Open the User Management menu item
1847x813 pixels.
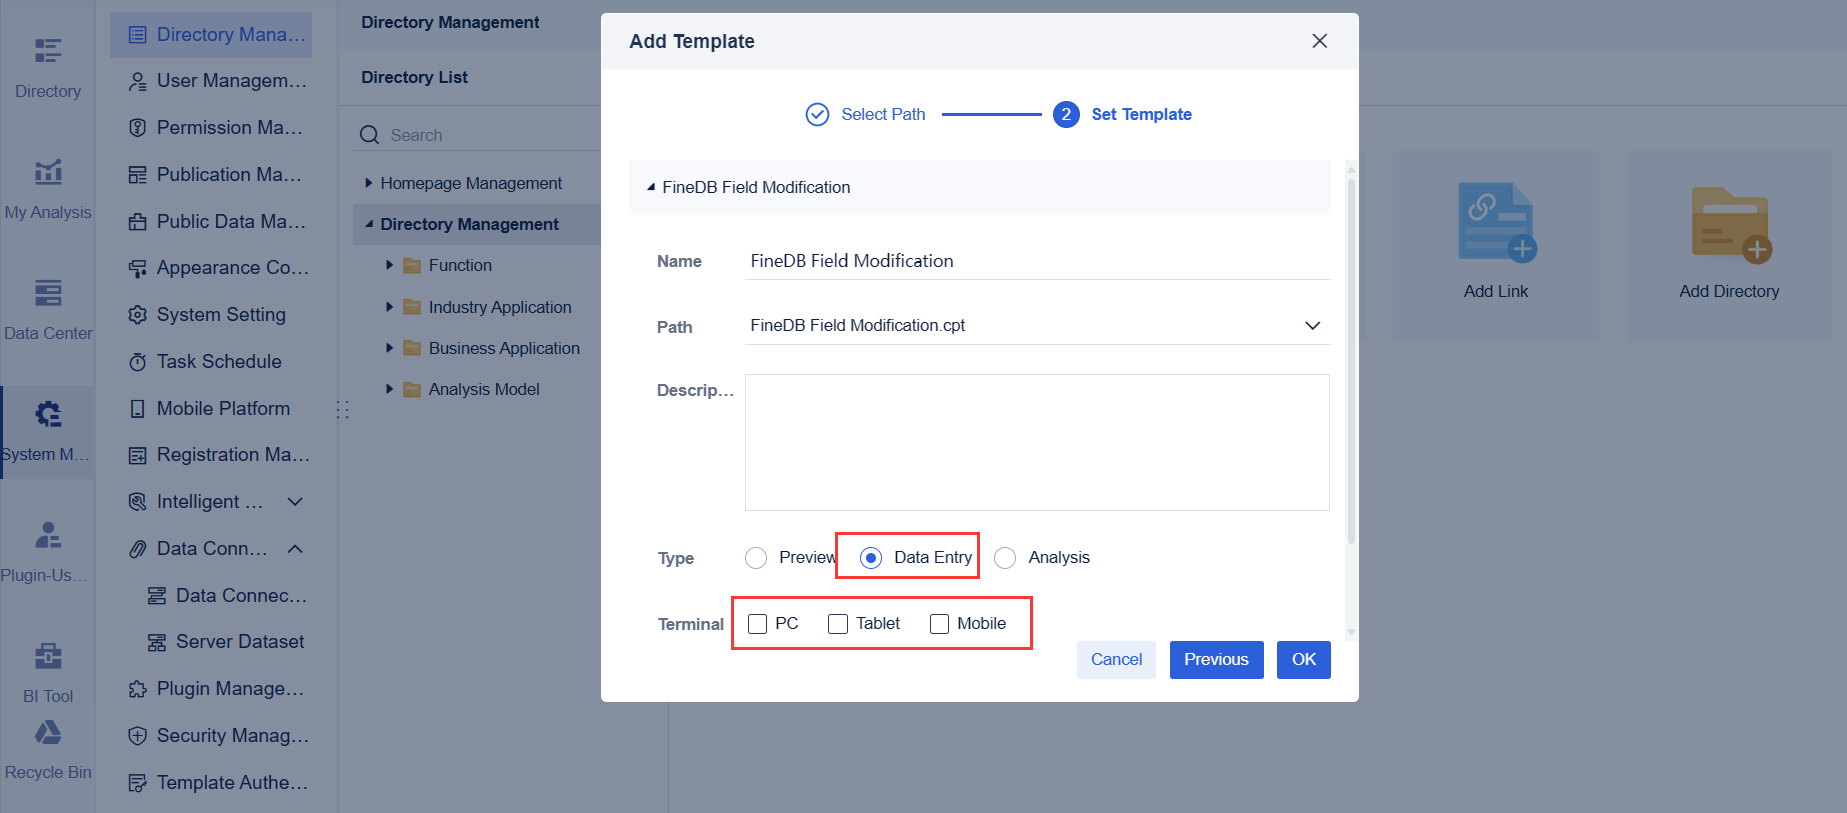231,81
